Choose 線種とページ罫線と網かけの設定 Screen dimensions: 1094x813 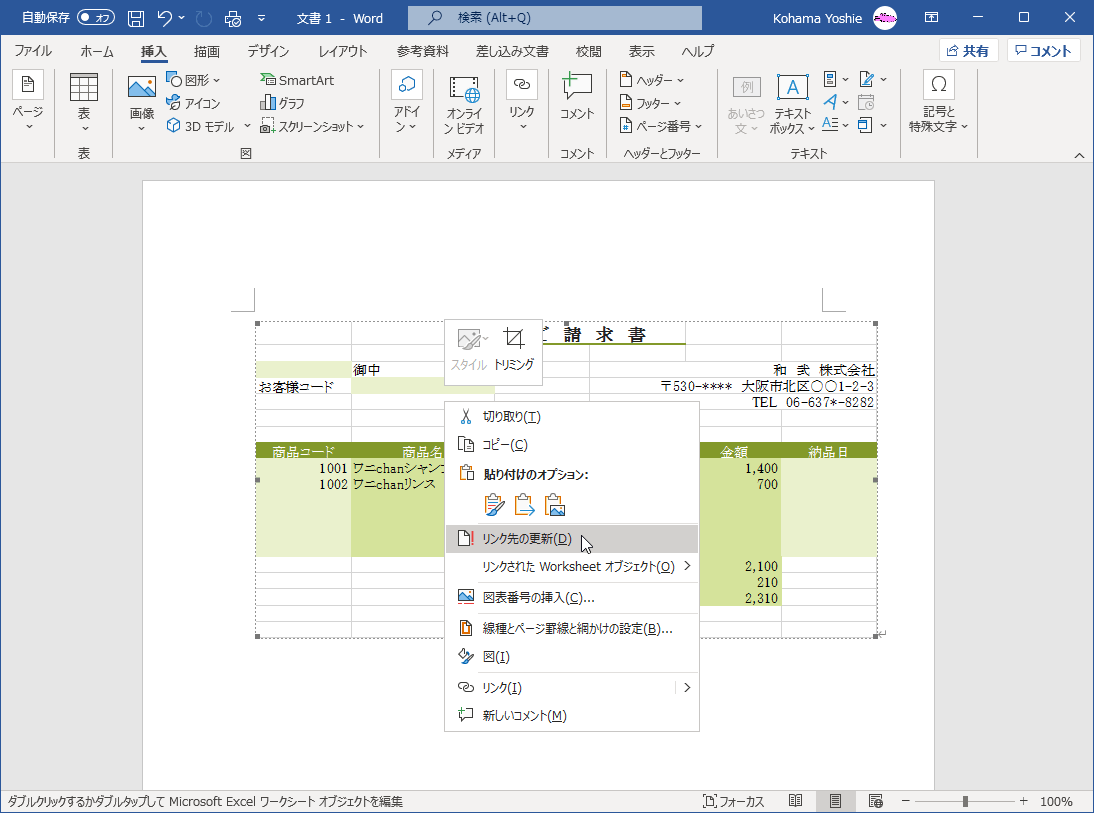[571, 629]
